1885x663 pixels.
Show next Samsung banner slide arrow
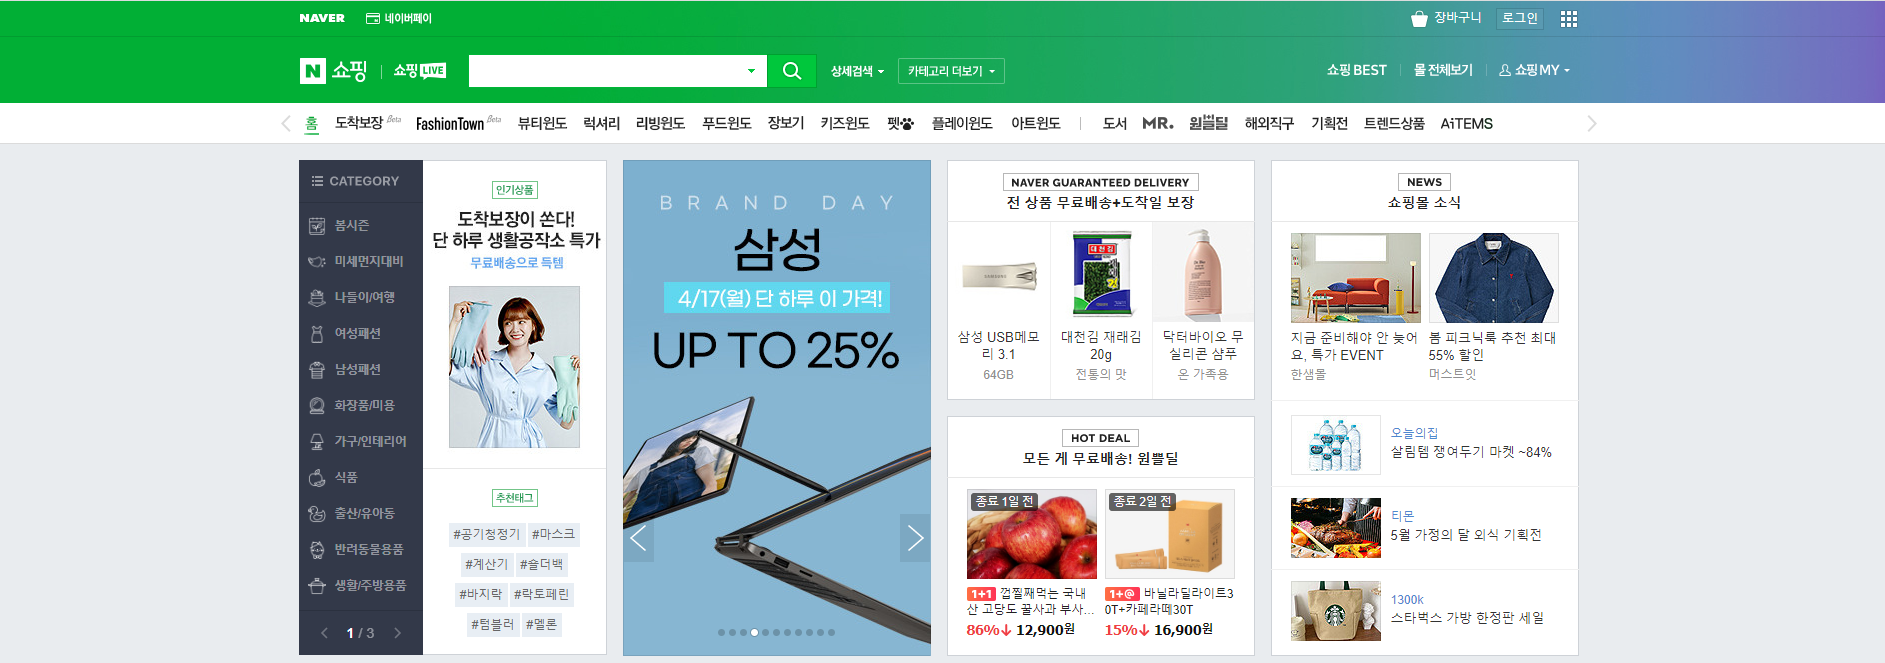pos(915,538)
